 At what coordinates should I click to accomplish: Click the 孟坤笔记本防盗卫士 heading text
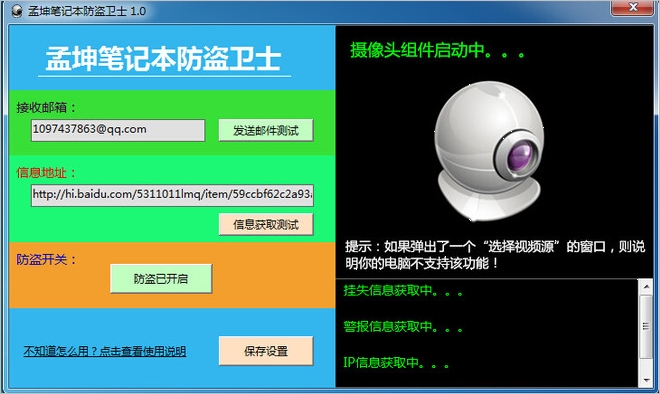(163, 59)
